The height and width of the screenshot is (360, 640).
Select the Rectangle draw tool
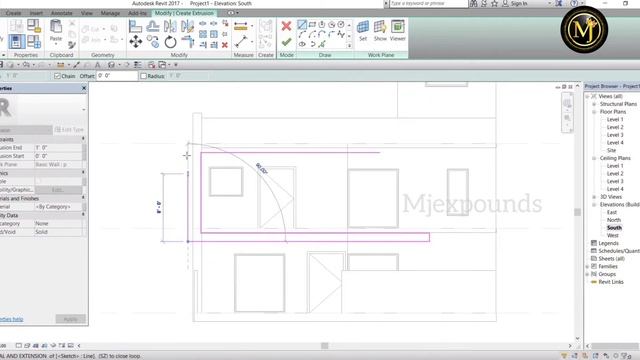[312, 25]
